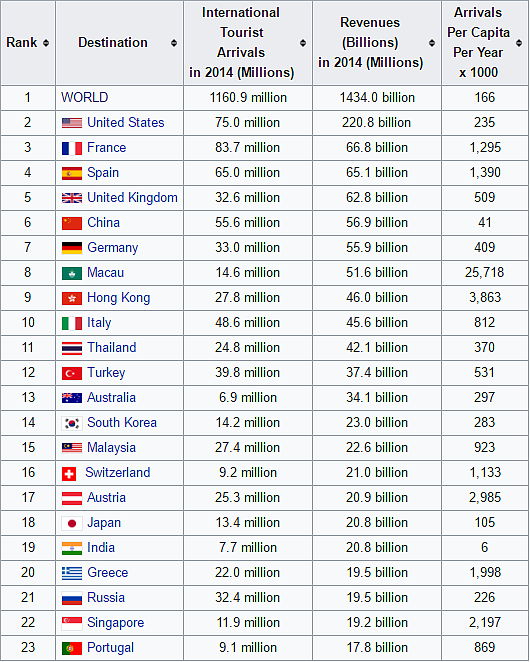Open the France link
Image resolution: width=530 pixels, height=662 pixels.
[x=106, y=147]
